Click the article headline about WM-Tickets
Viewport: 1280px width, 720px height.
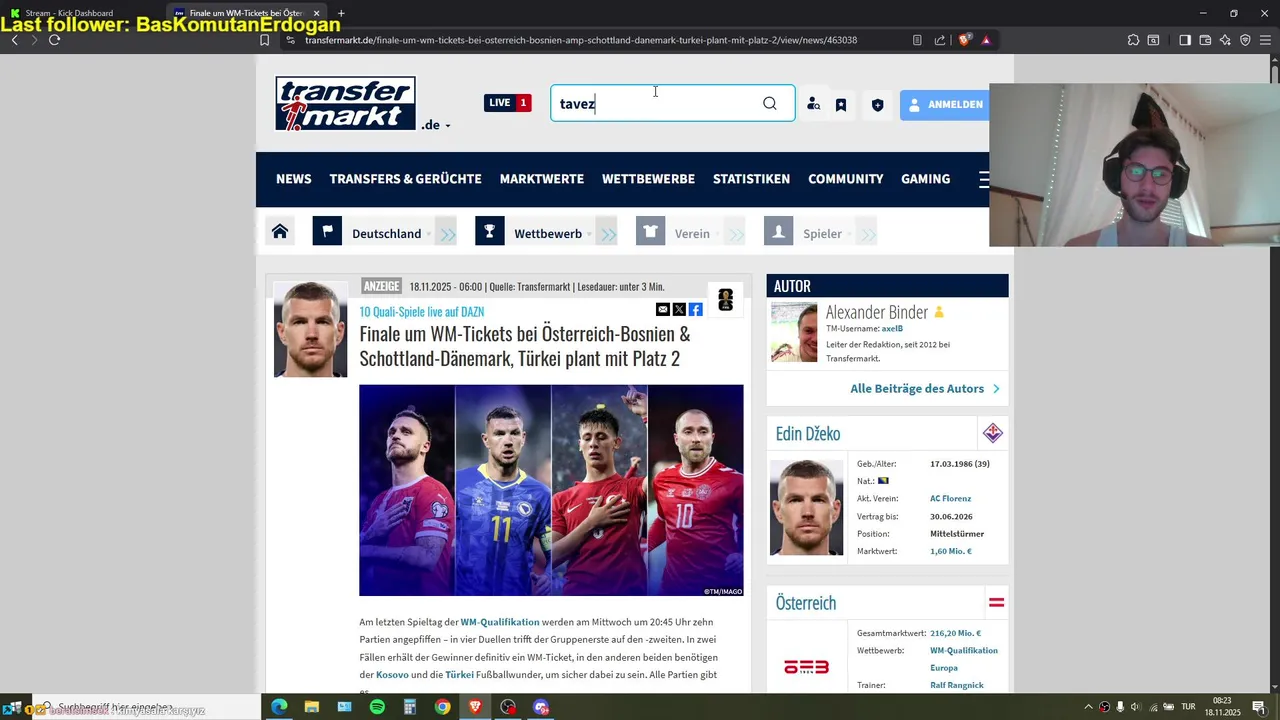(x=525, y=346)
